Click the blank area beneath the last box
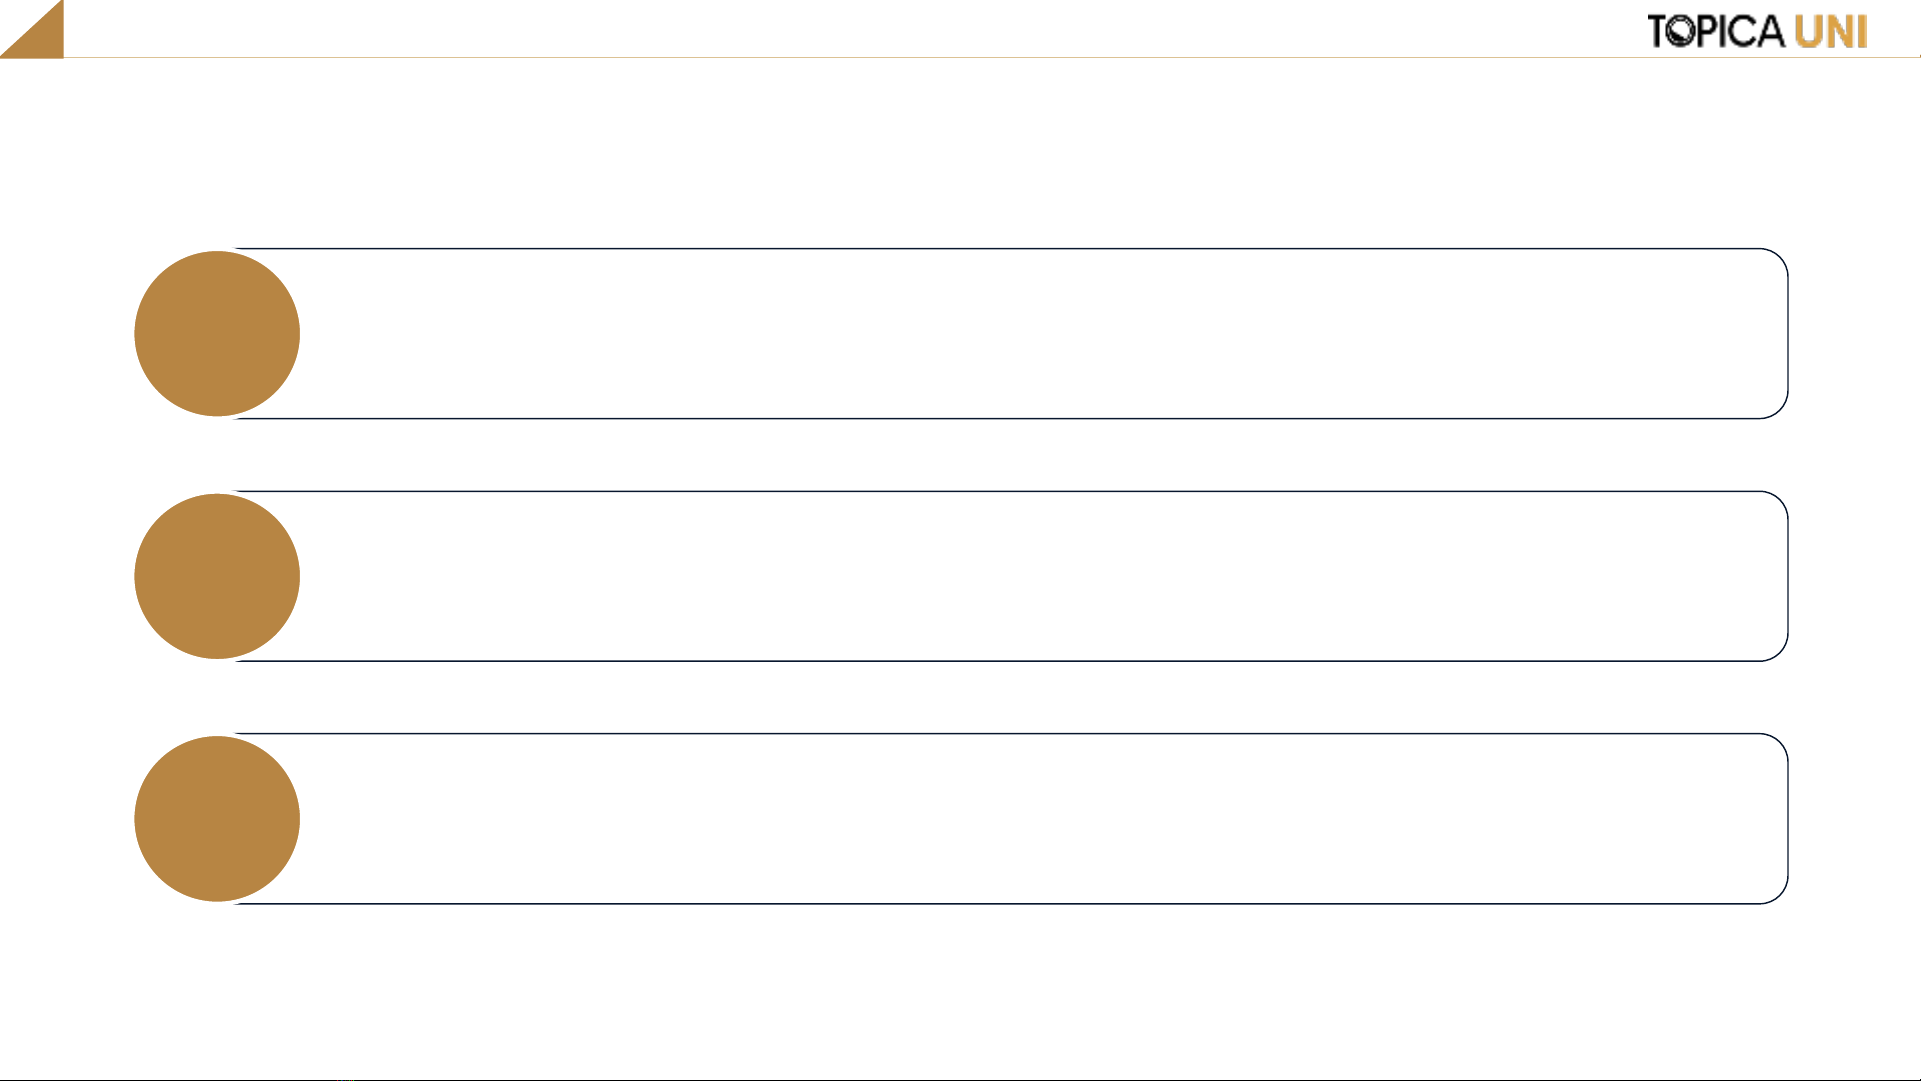Screen dimensions: 1921x1081 960,990
